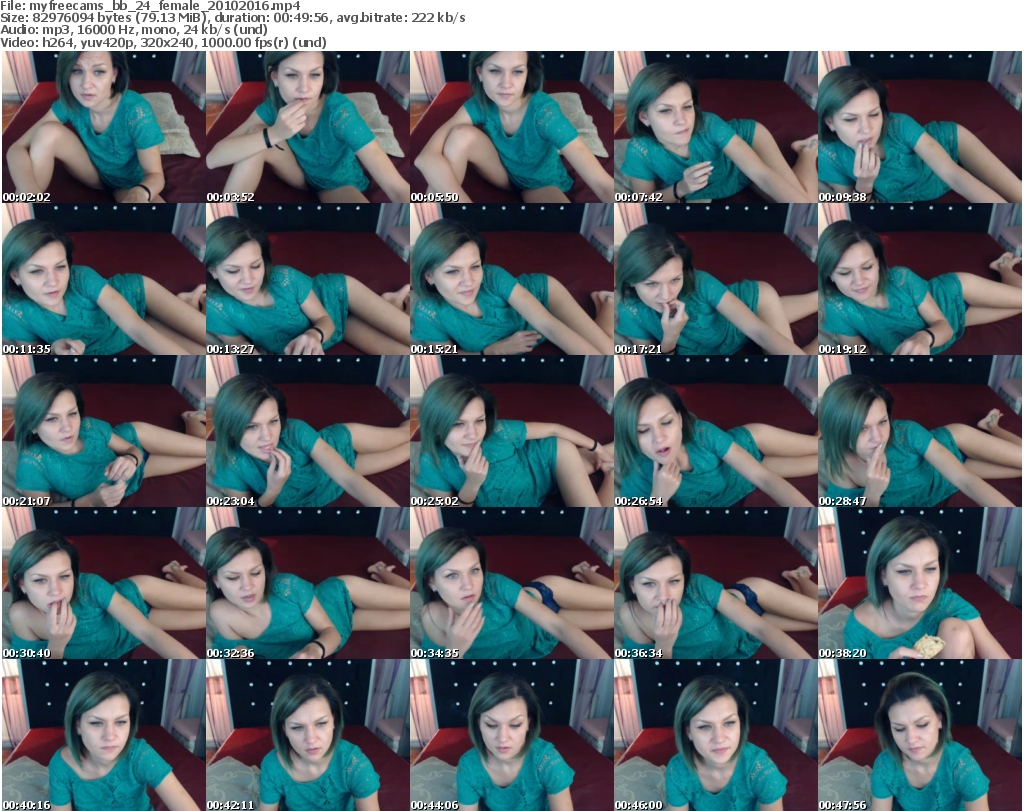This screenshot has height=811, width=1024.
Task: Choose the frame timestamped 00:44:06
Action: point(512,735)
